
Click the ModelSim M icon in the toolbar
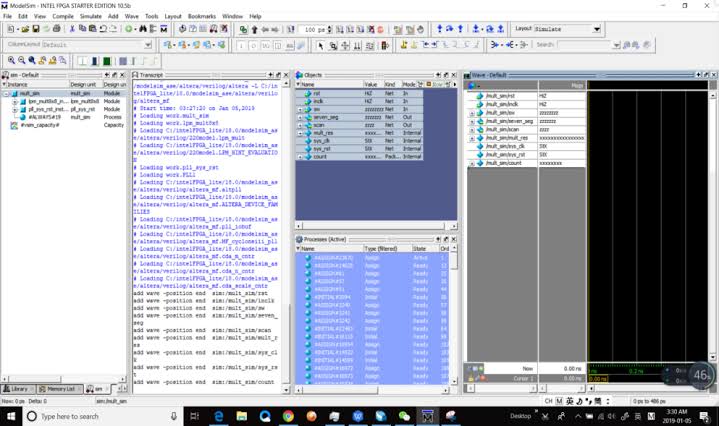164,29
